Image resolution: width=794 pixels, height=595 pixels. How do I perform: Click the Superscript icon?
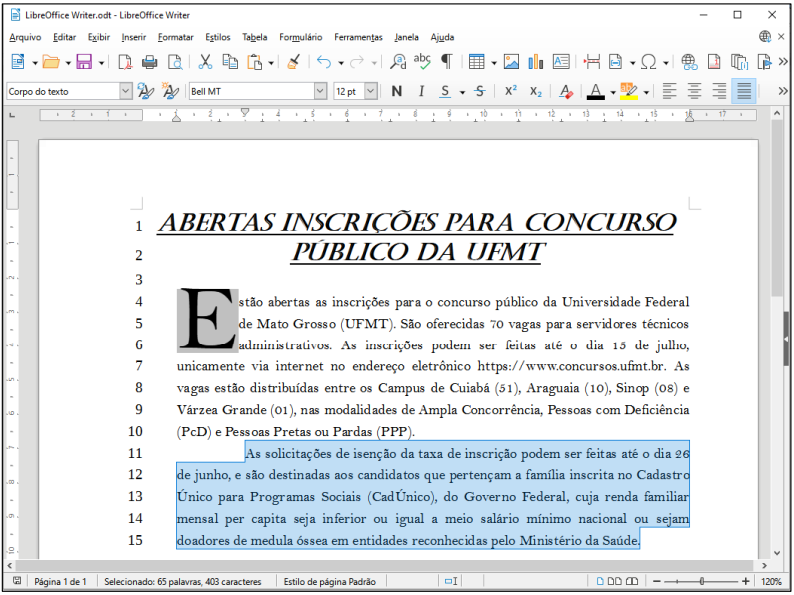click(x=510, y=91)
